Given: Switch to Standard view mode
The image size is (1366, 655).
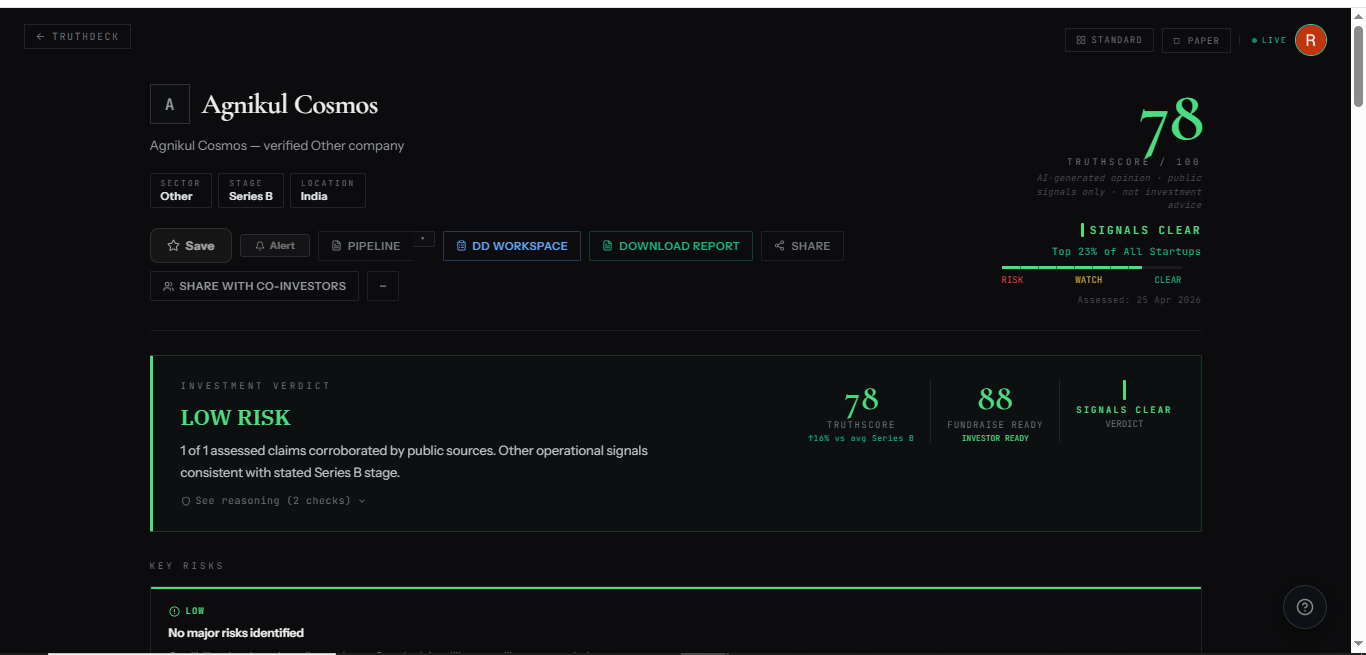Looking at the screenshot, I should pyautogui.click(x=1109, y=40).
